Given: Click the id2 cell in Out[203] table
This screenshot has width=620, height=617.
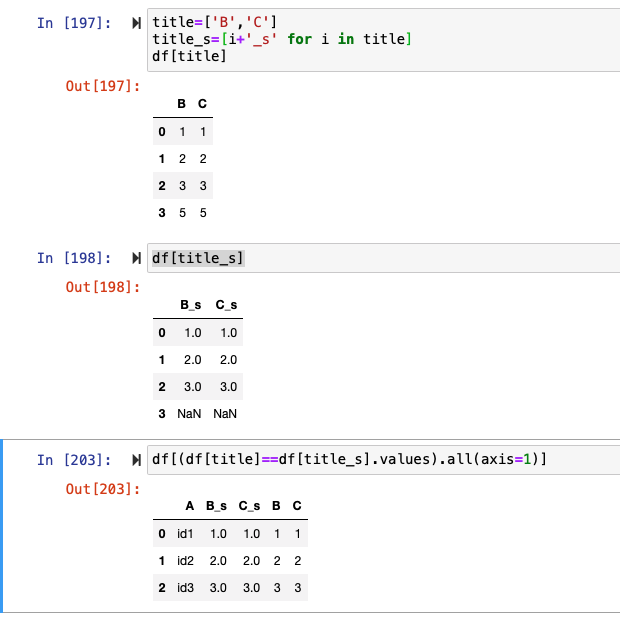Looking at the screenshot, I should [x=185, y=561].
